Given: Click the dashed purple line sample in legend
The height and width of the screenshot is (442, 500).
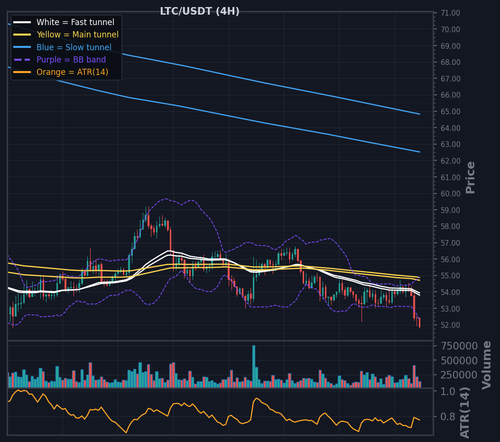Looking at the screenshot, I should pyautogui.click(x=22, y=60).
